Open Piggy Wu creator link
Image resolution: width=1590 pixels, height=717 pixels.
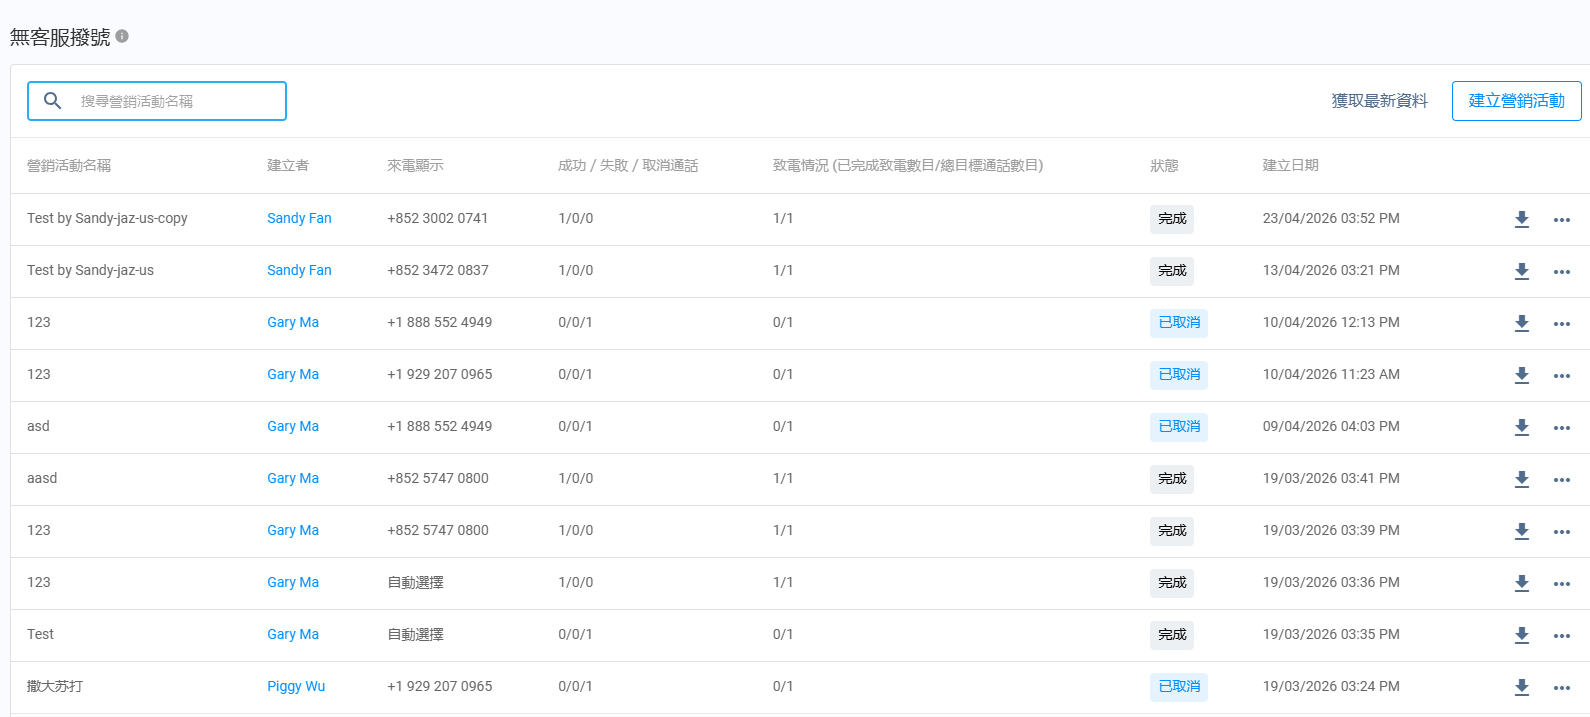pos(296,686)
